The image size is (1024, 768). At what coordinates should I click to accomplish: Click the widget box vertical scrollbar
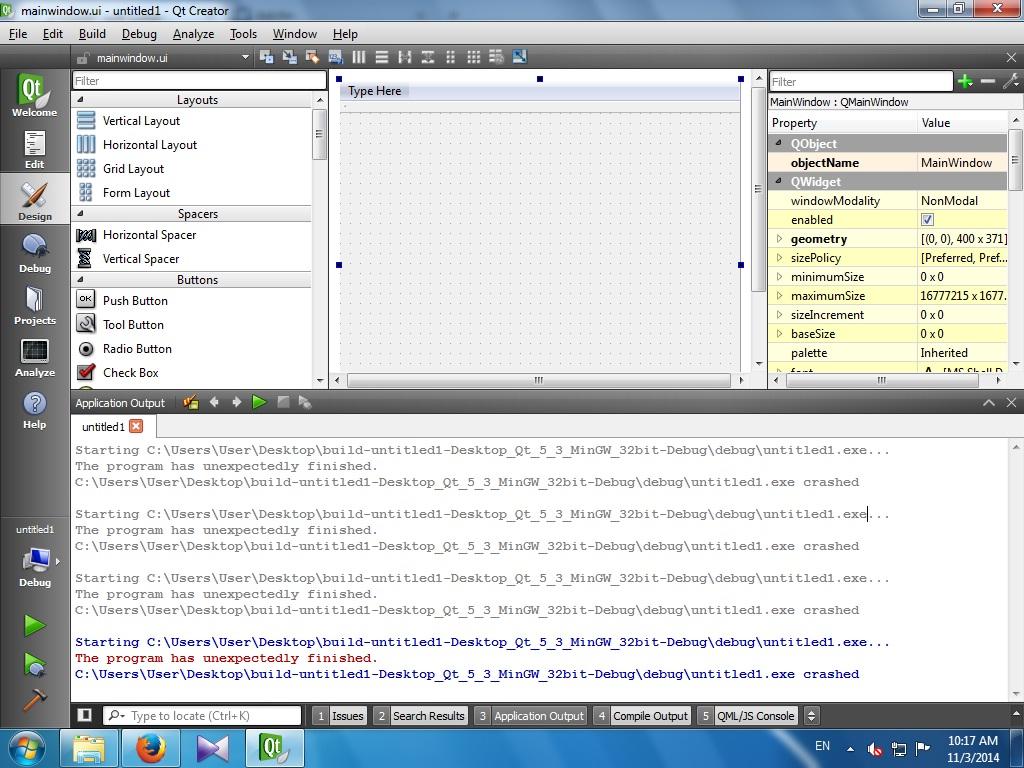pyautogui.click(x=319, y=135)
